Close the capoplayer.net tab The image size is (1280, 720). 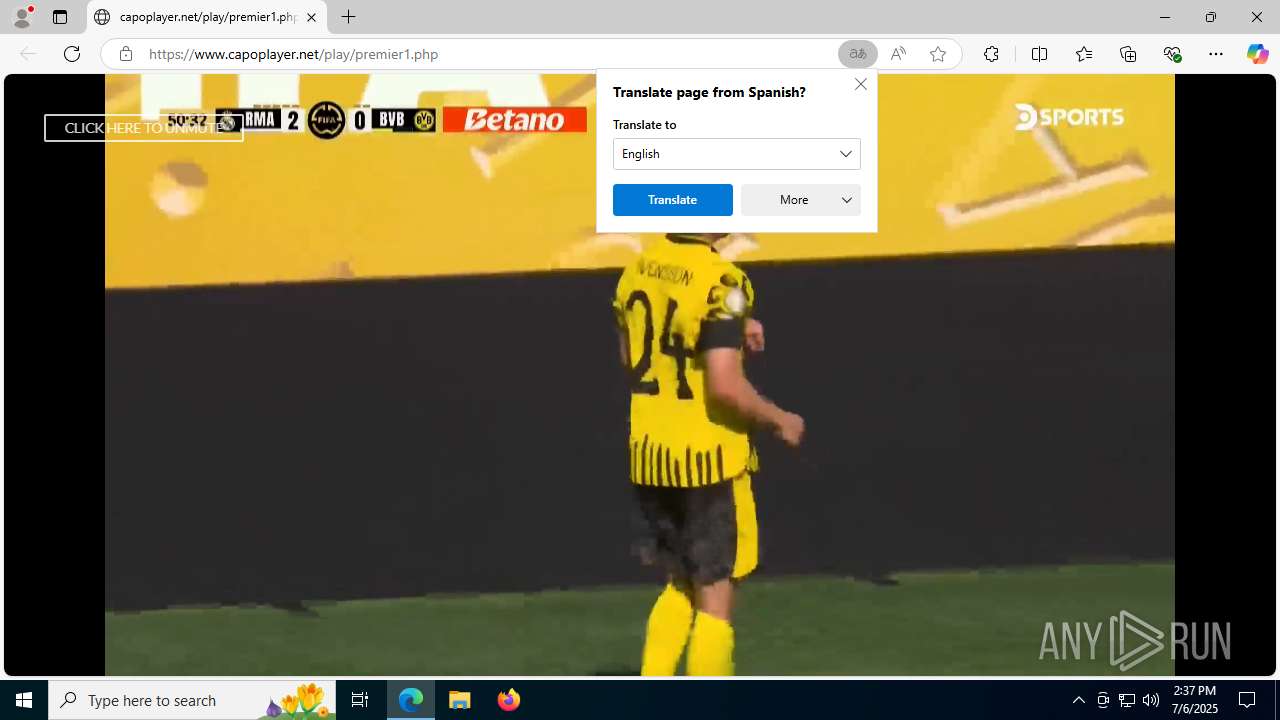311,17
